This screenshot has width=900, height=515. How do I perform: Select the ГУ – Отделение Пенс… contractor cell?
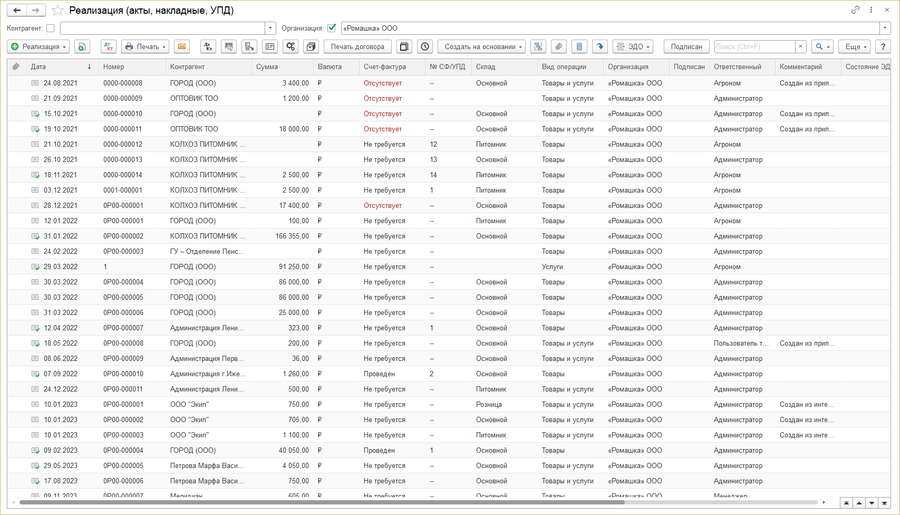(x=207, y=251)
